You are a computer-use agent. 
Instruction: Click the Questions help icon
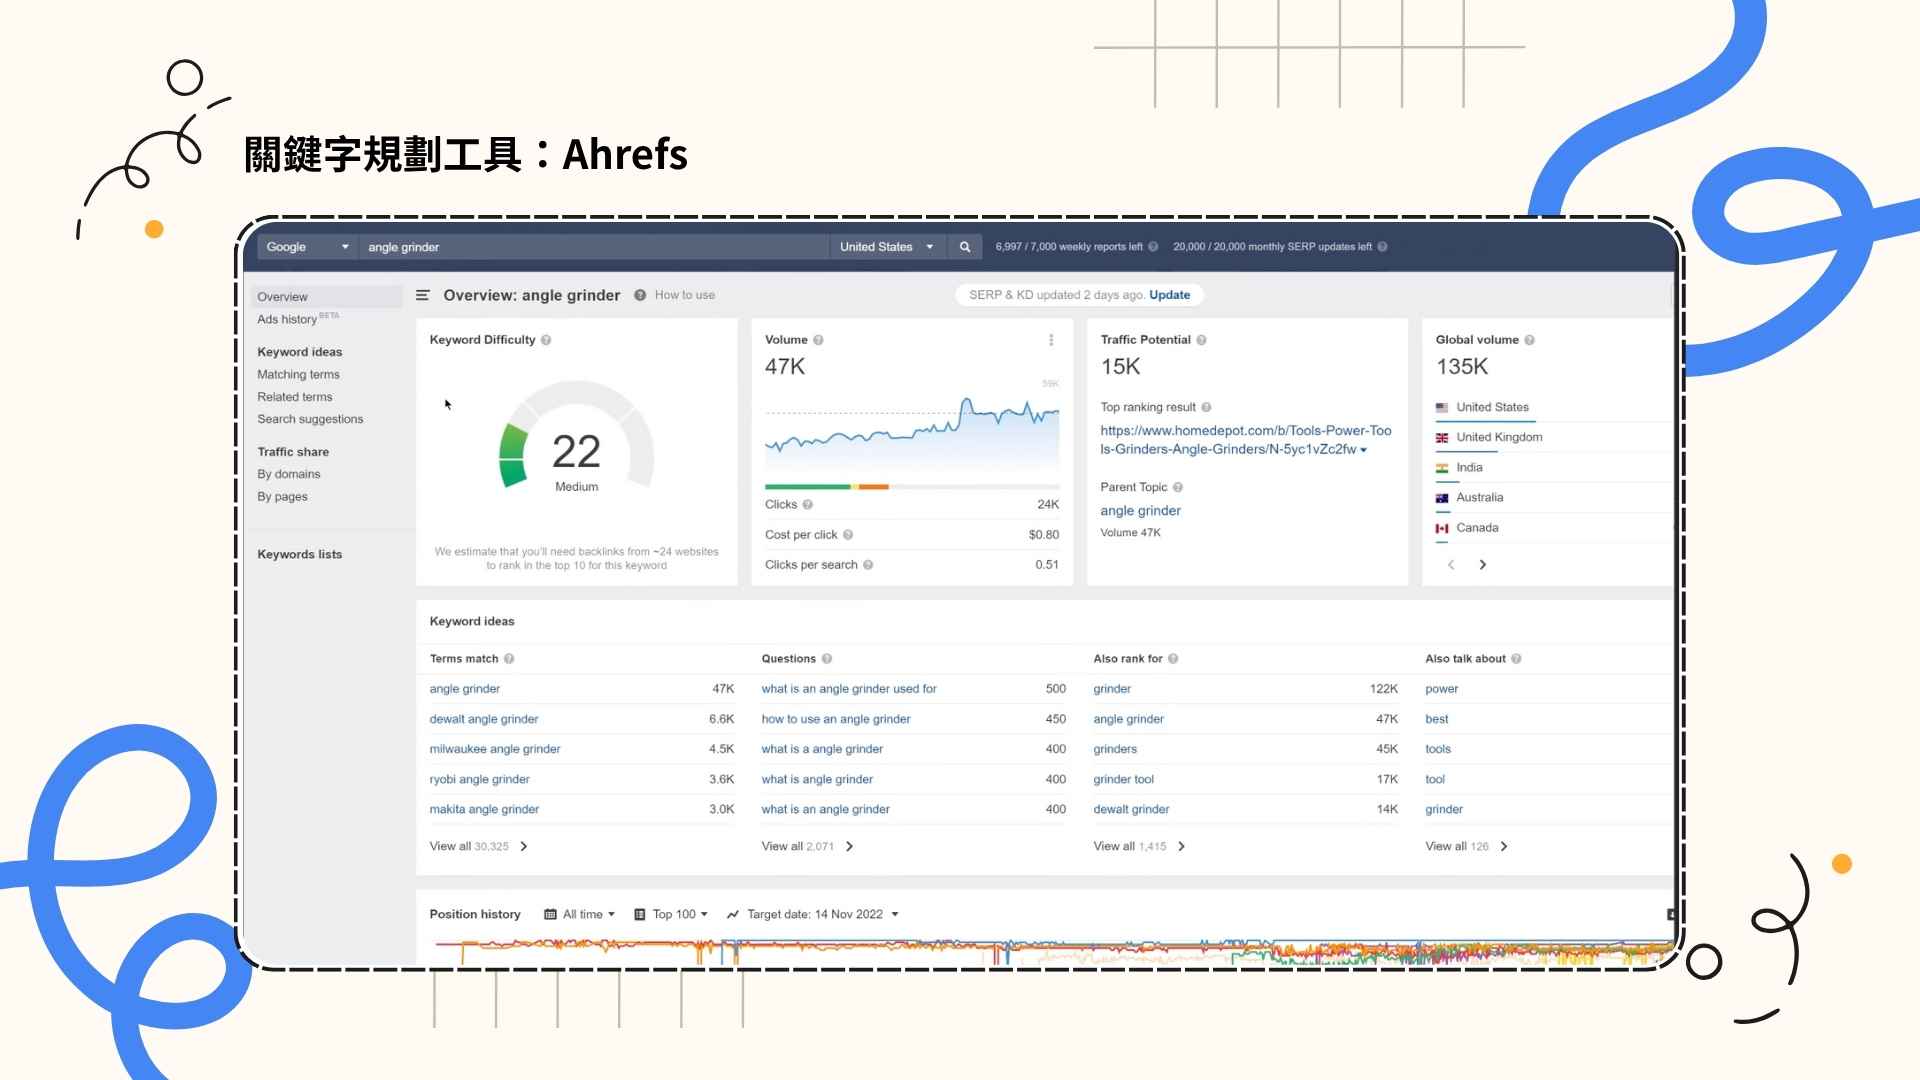point(827,659)
